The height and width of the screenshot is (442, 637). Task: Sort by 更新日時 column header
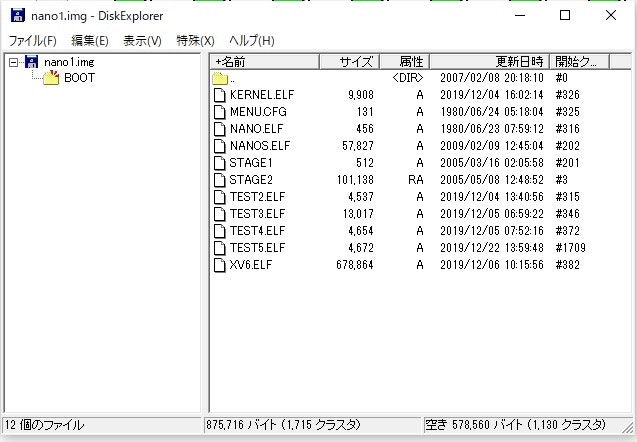click(490, 62)
